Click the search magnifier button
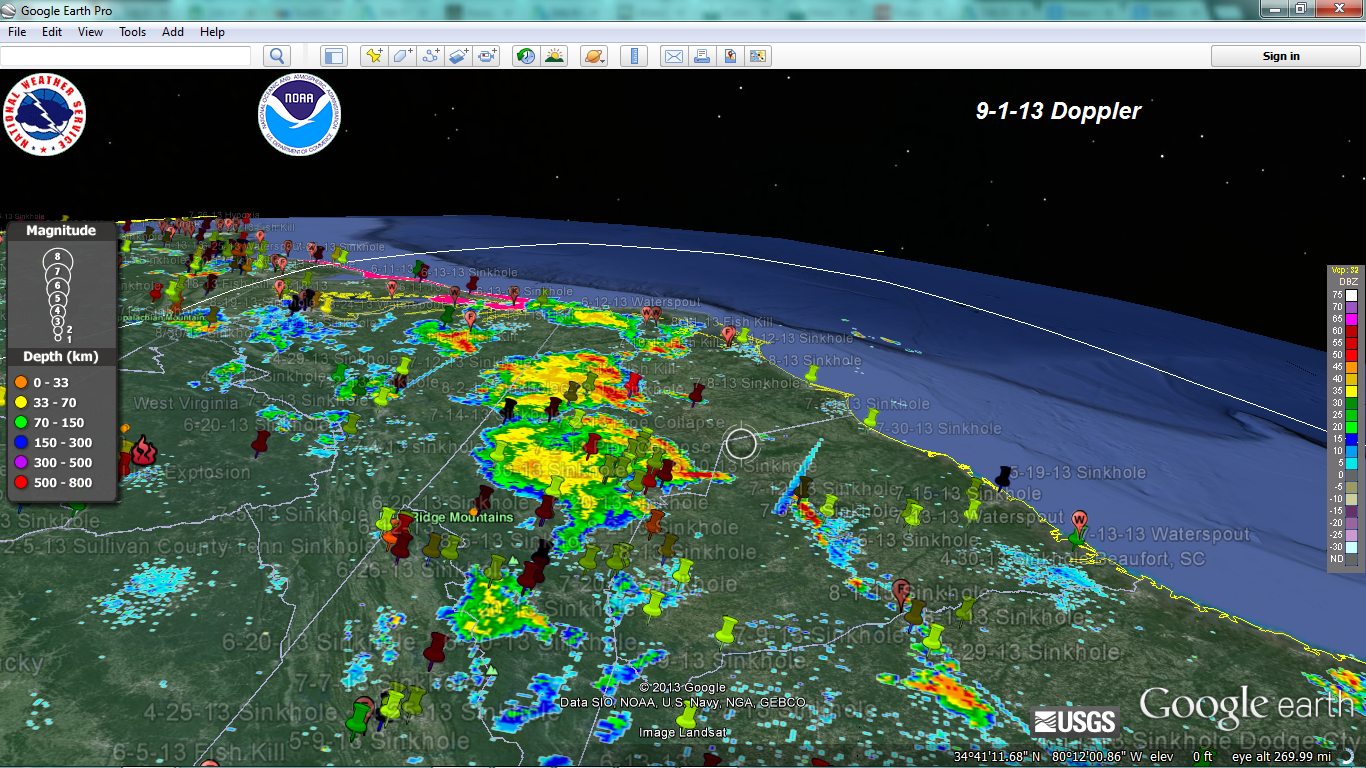This screenshot has height=768, width=1366. point(277,56)
